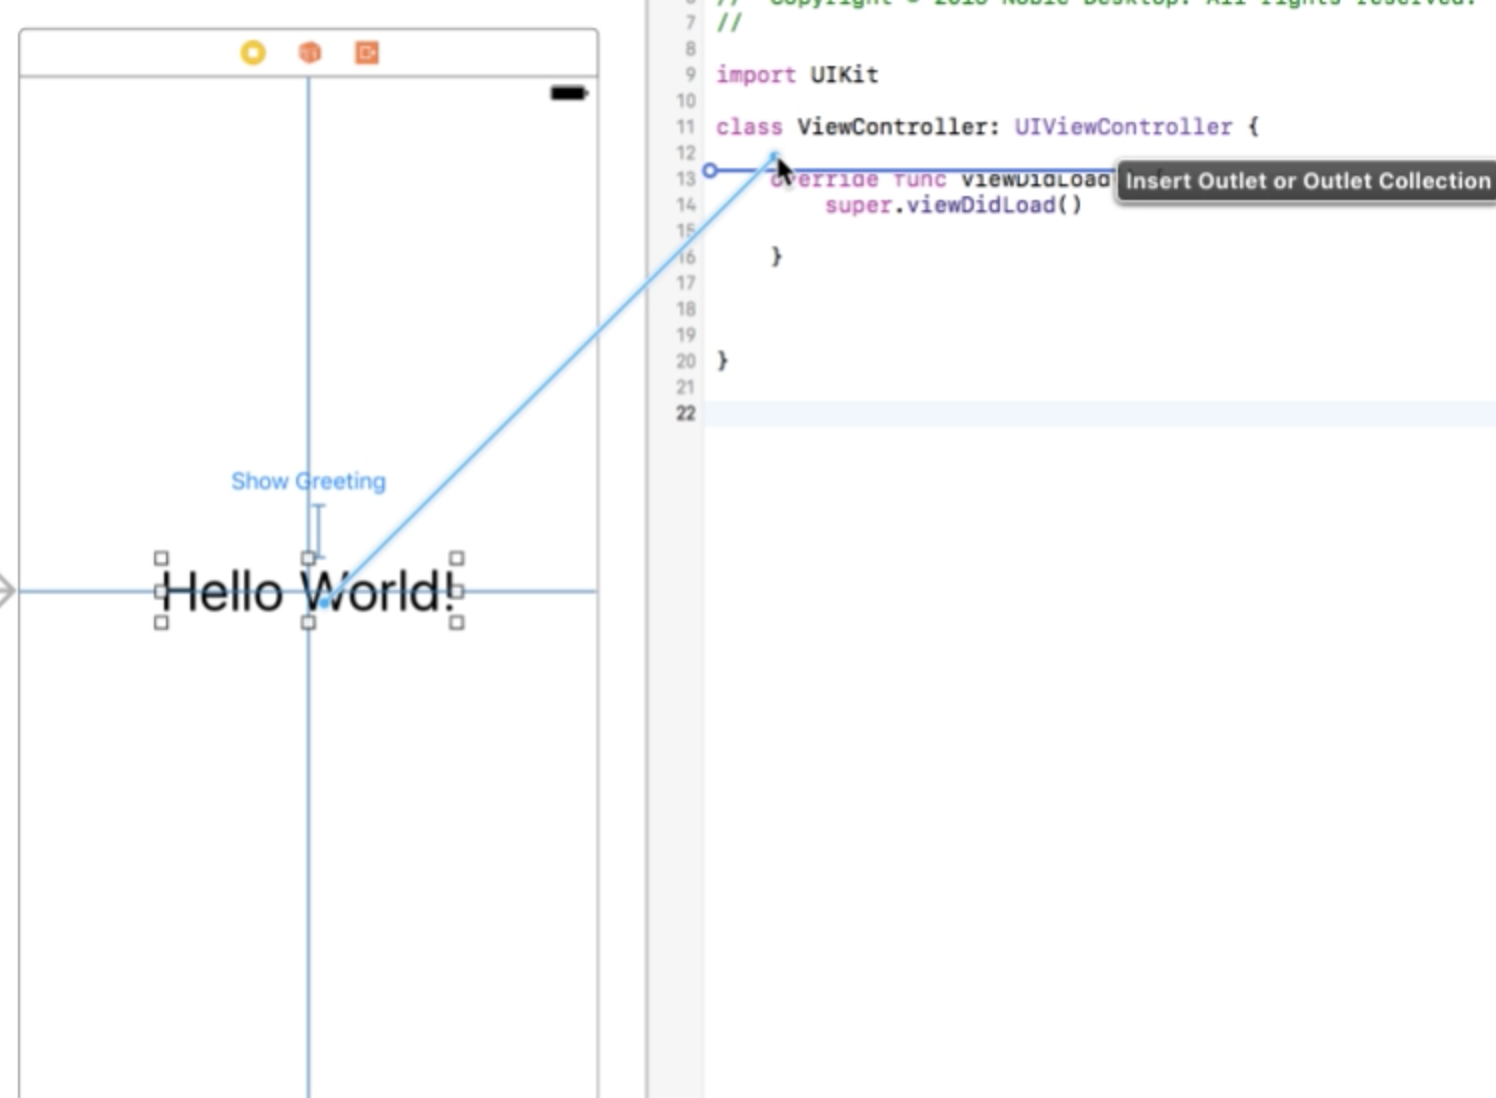Click UIViewController in the class declaration
Viewport: 1496px width, 1098px height.
coord(1123,127)
